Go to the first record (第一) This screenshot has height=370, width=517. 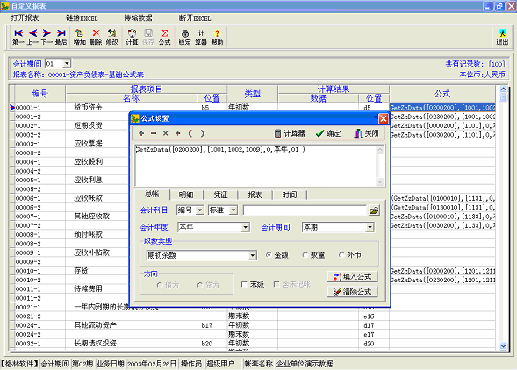[18, 37]
